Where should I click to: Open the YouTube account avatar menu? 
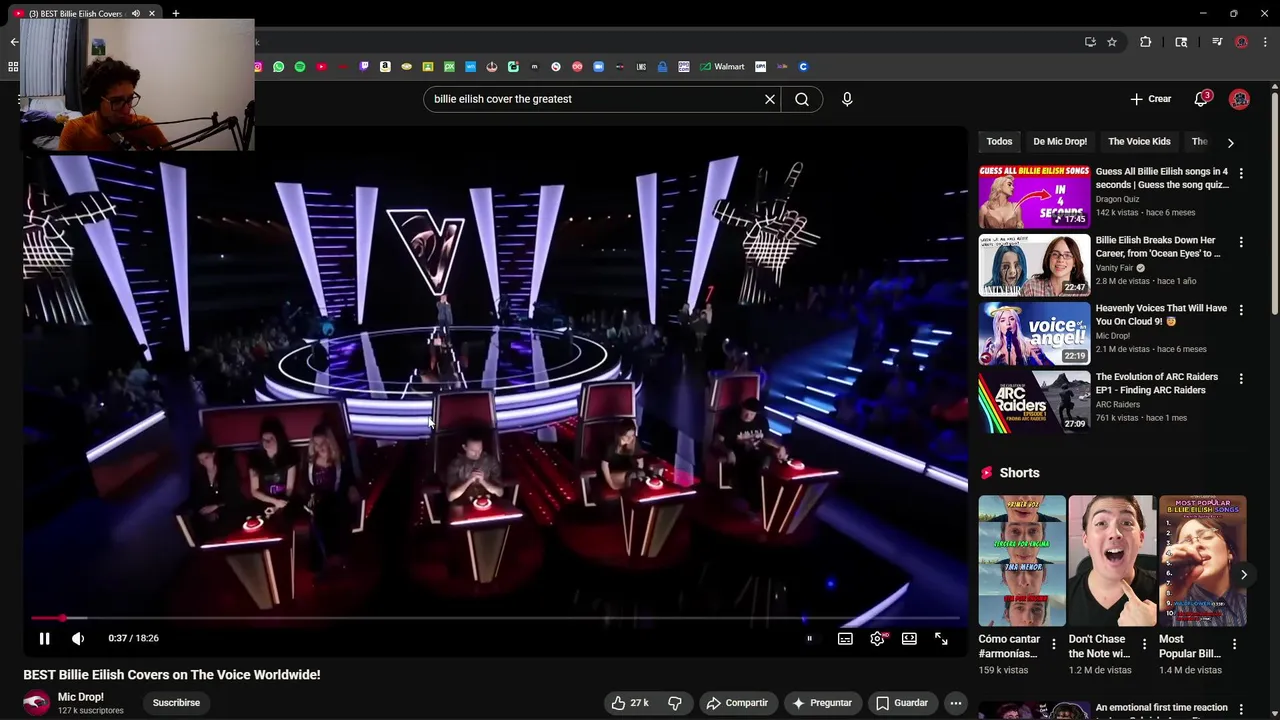(x=1240, y=99)
